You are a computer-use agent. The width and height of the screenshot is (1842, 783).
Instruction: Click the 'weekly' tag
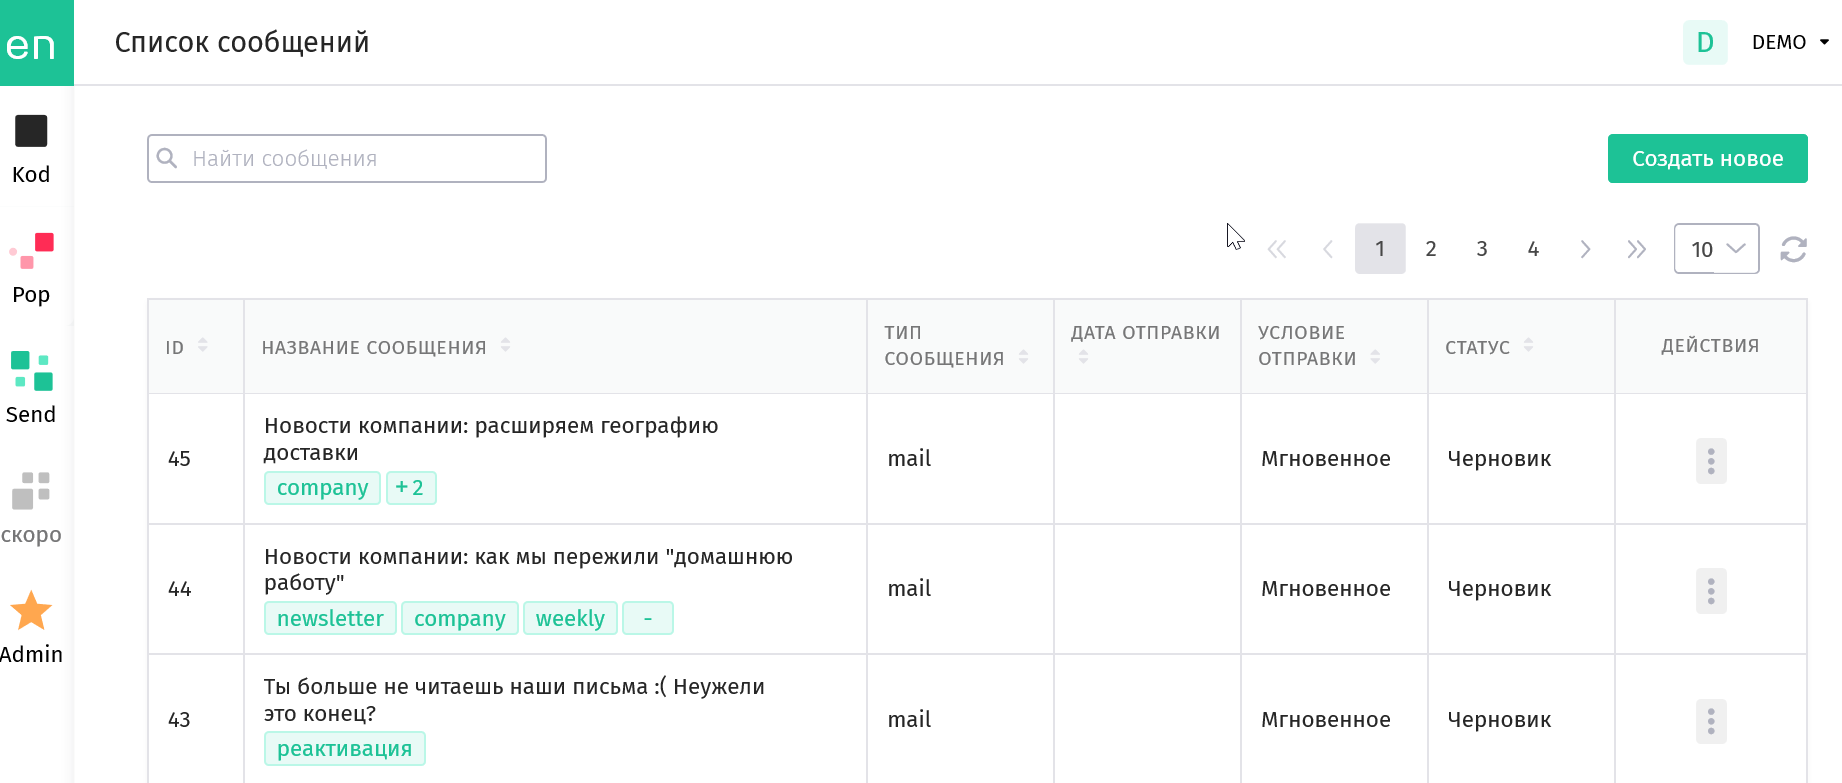[x=570, y=618]
